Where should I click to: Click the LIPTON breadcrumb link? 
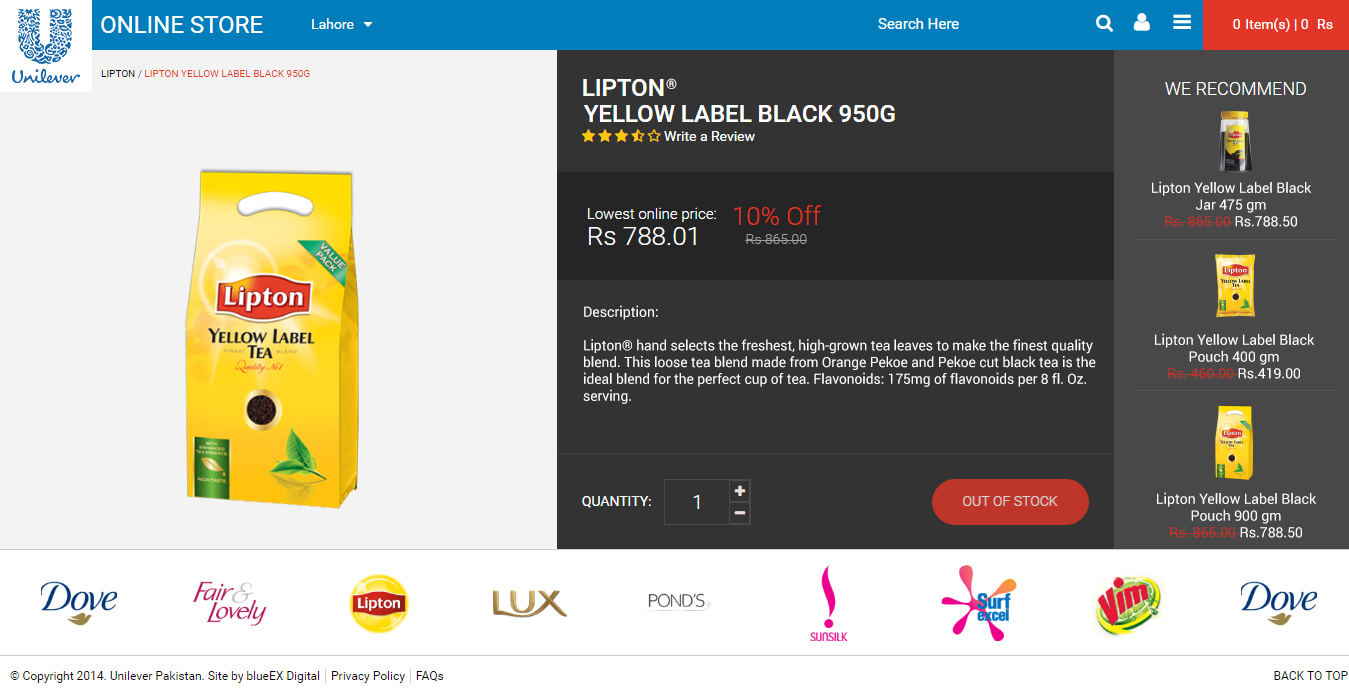[118, 74]
